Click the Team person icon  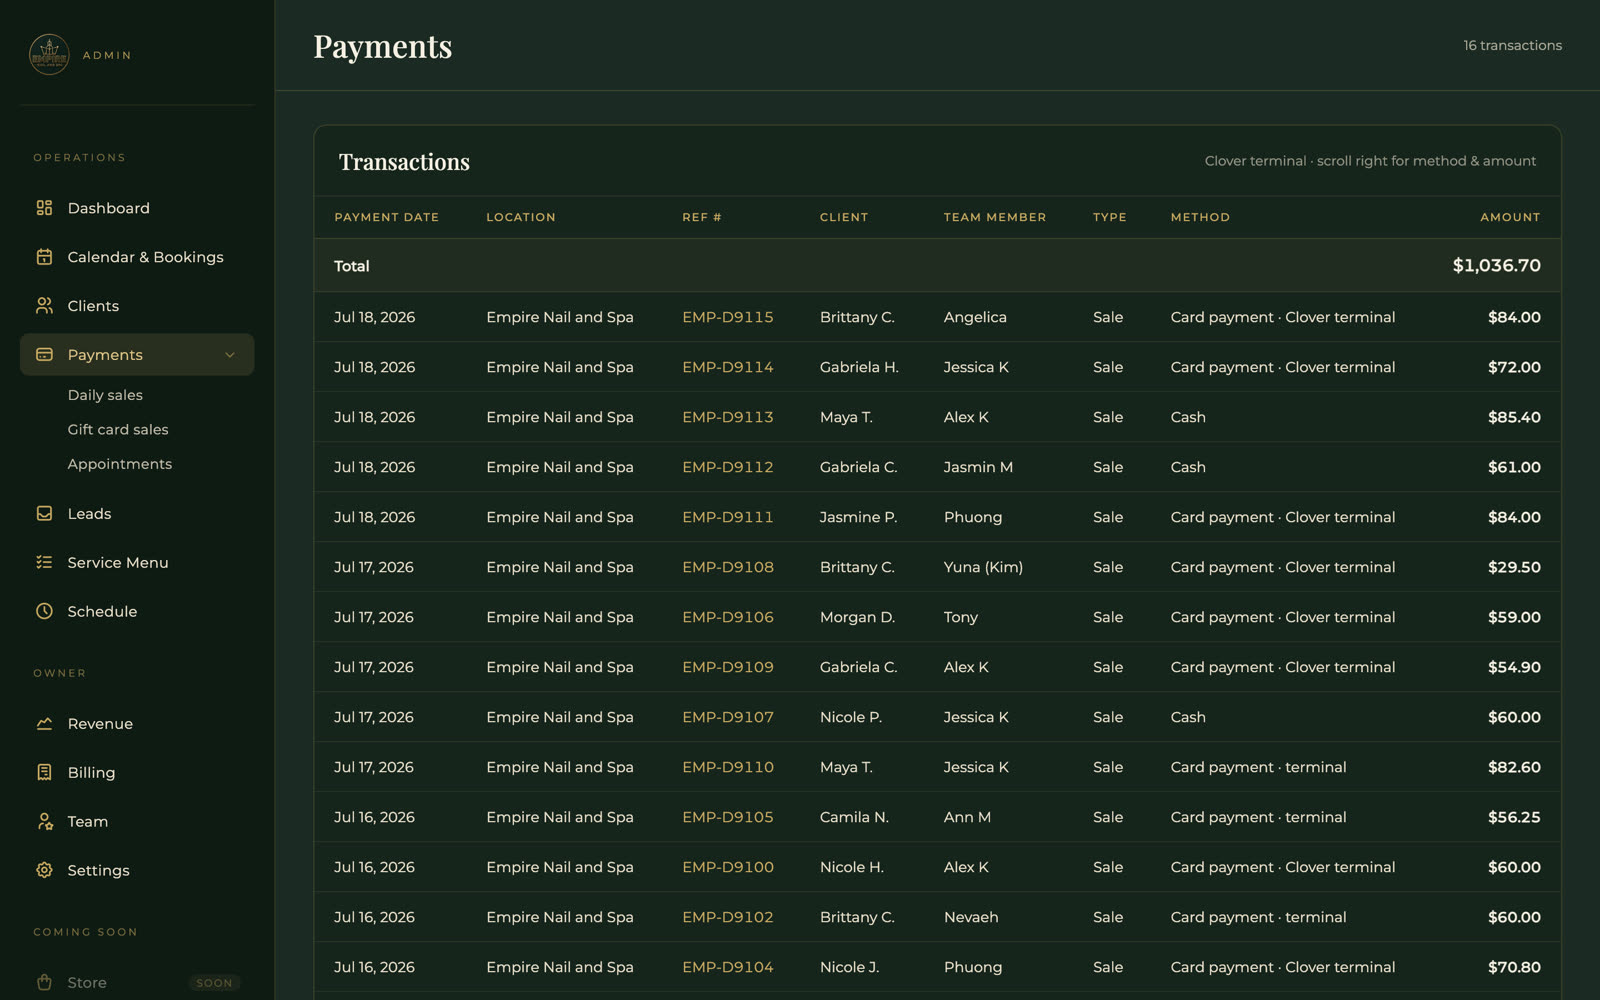coord(44,822)
